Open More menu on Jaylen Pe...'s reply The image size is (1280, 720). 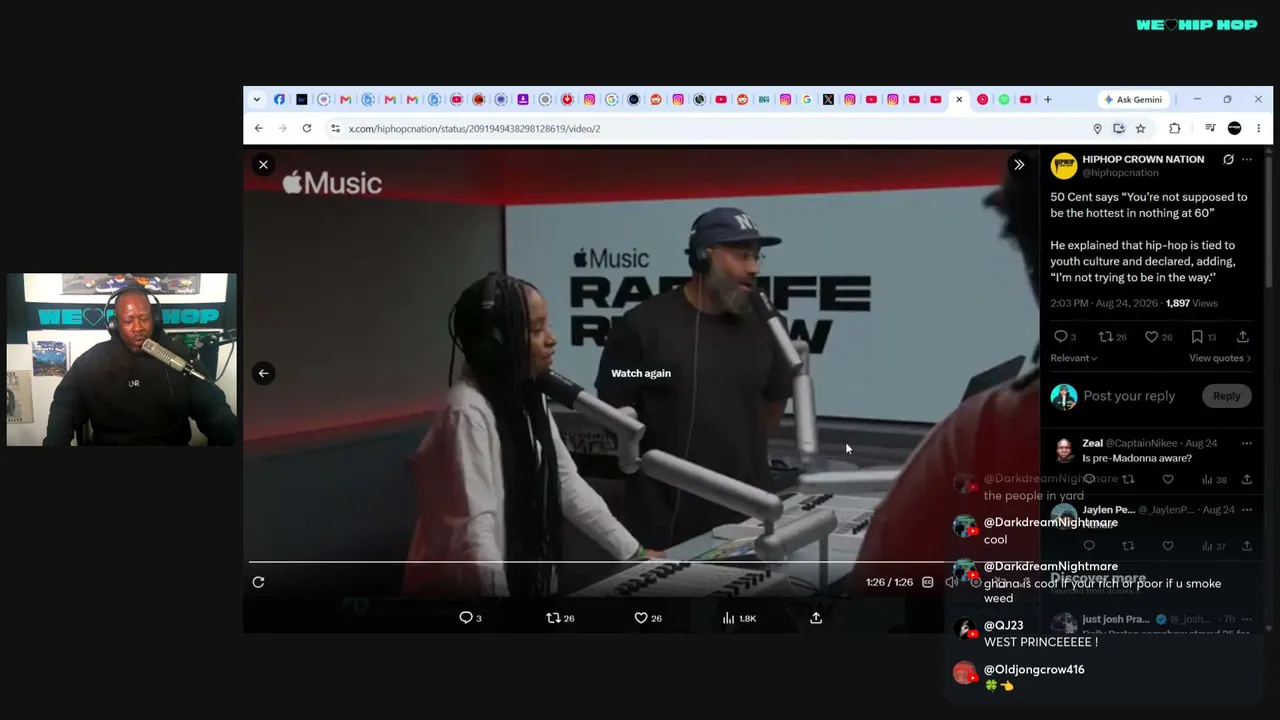pos(1247,510)
